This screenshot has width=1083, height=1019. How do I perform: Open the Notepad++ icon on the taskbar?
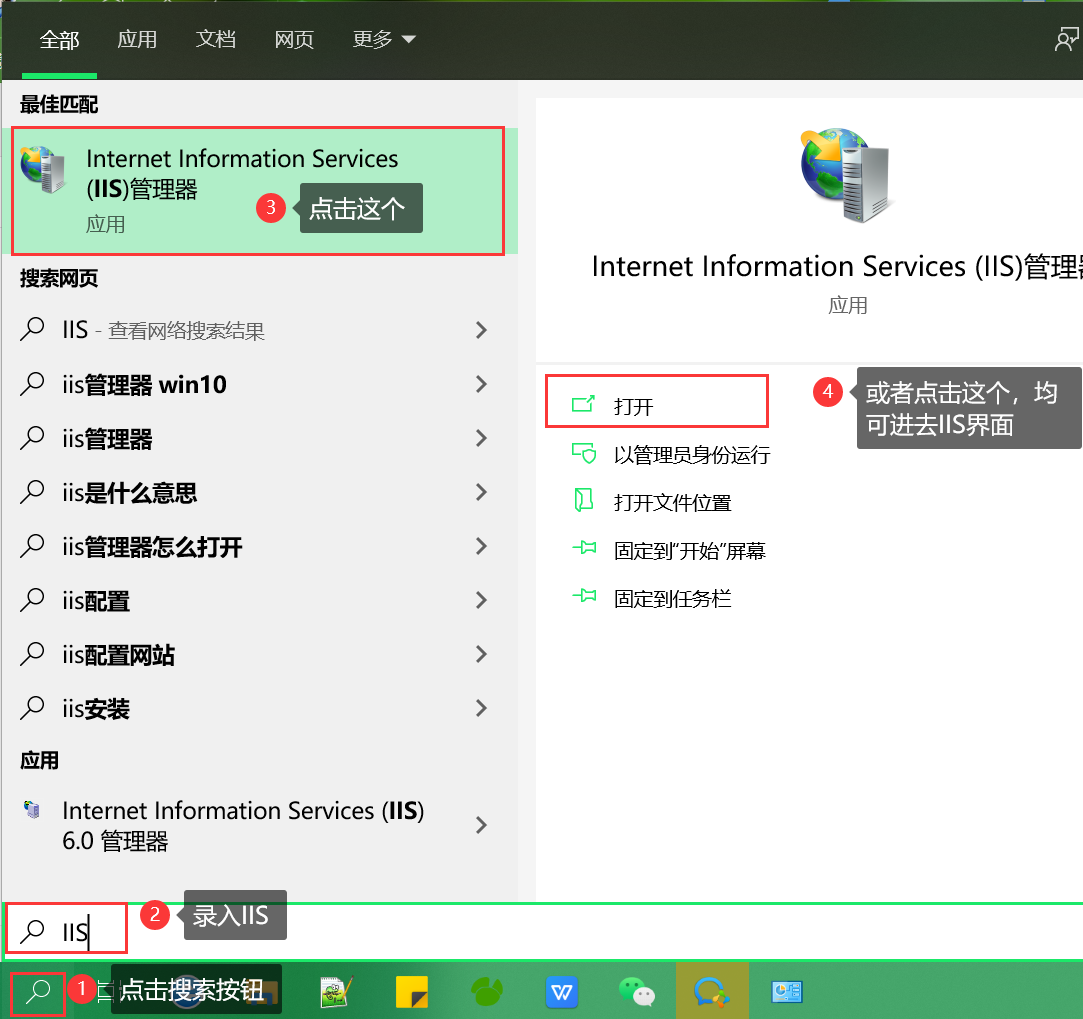click(337, 993)
